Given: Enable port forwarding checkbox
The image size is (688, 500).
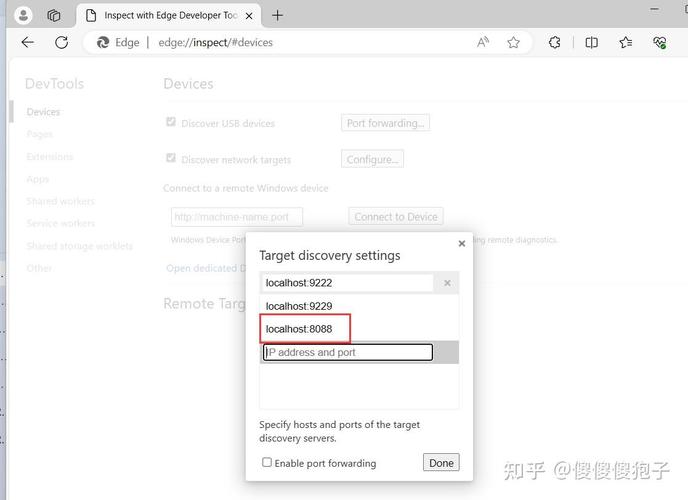Looking at the screenshot, I should tap(267, 462).
